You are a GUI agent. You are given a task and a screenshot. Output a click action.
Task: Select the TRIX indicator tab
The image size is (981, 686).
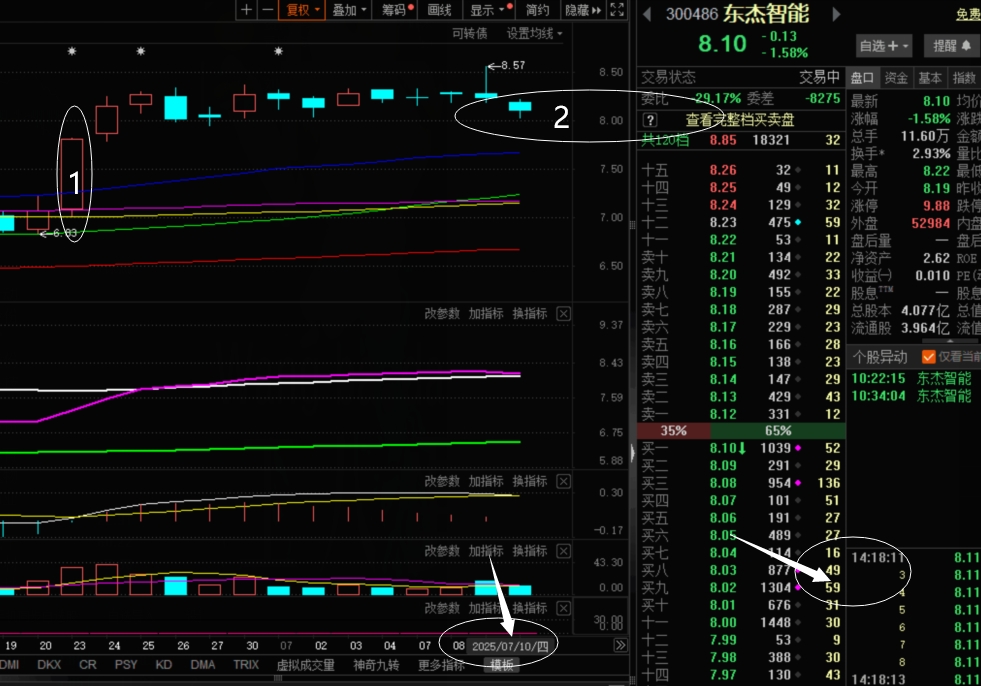click(246, 665)
